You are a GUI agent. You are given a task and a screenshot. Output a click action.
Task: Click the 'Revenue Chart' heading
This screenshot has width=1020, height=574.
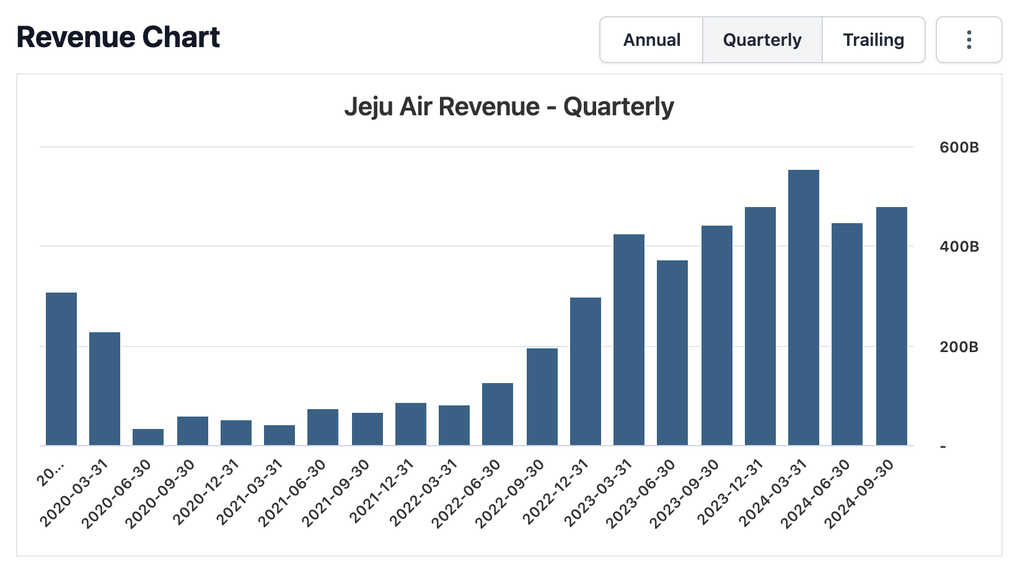click(118, 37)
